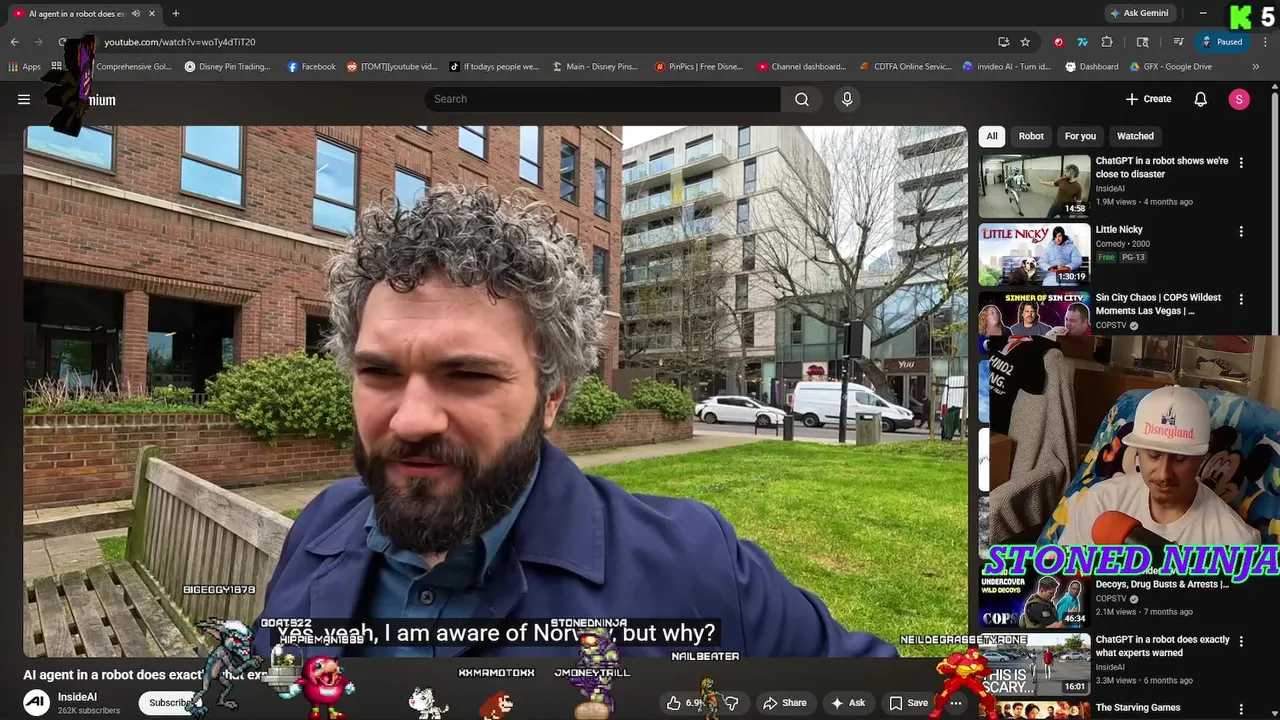Open the Facebook bookmark
The image size is (1280, 720).
pos(312,67)
